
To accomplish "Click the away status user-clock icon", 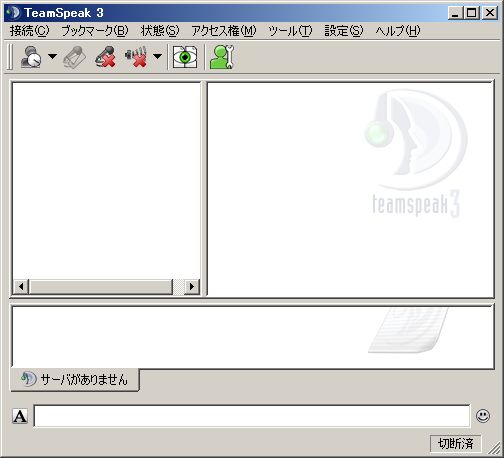I will [x=31, y=57].
